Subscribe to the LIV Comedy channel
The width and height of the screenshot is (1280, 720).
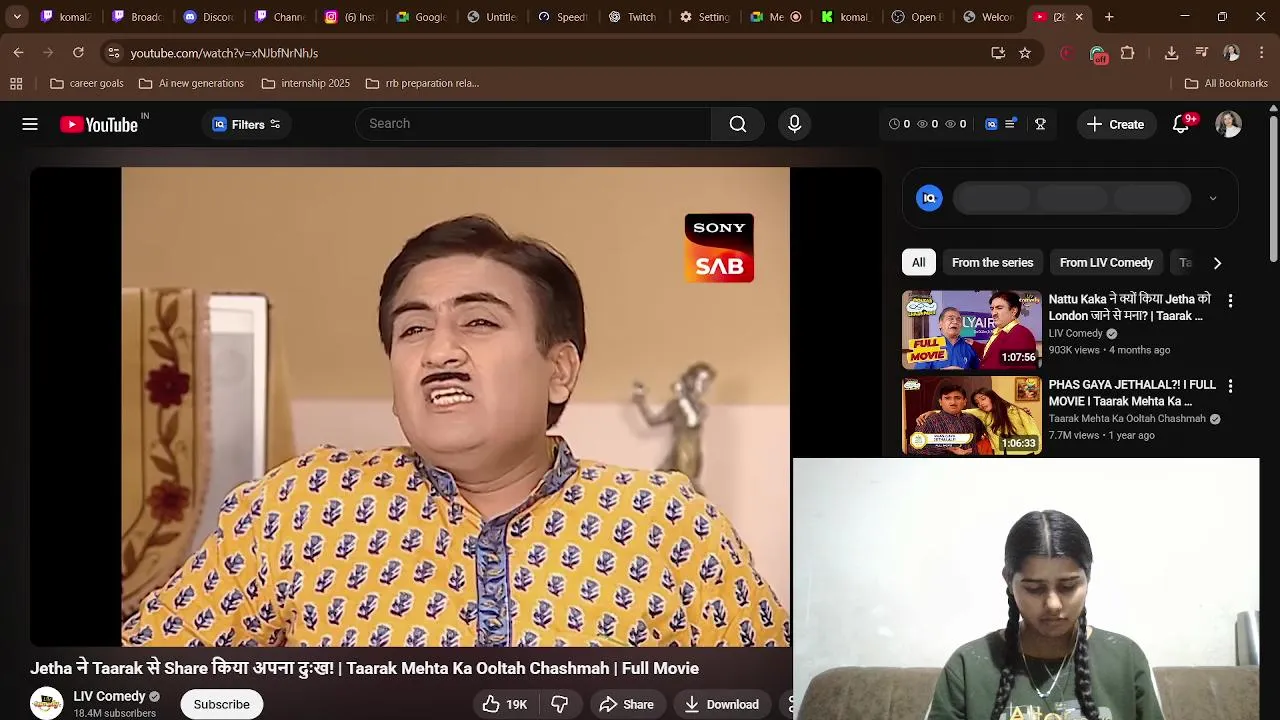pyautogui.click(x=222, y=704)
